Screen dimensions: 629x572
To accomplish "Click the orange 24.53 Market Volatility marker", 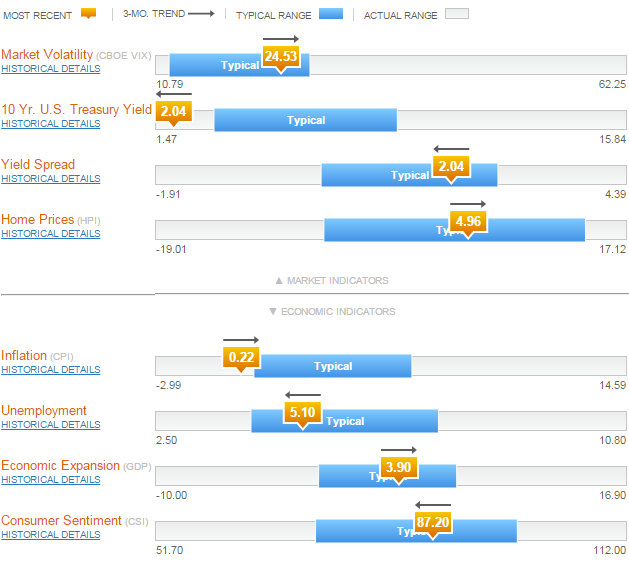I will (x=281, y=57).
